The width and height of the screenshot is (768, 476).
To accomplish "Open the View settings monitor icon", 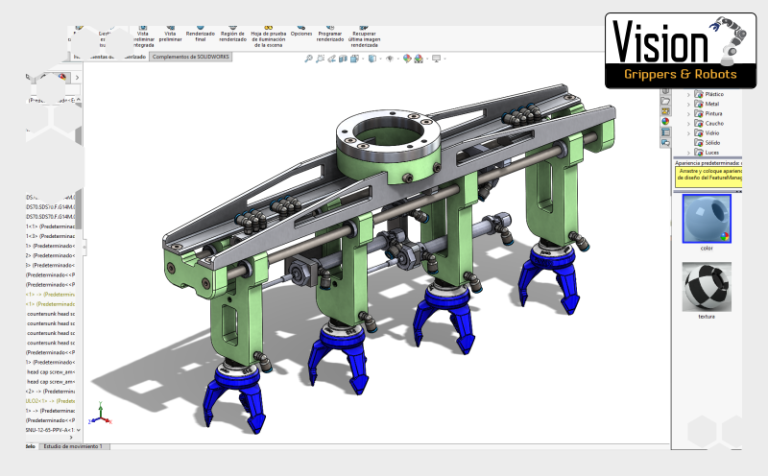I will coord(436,59).
